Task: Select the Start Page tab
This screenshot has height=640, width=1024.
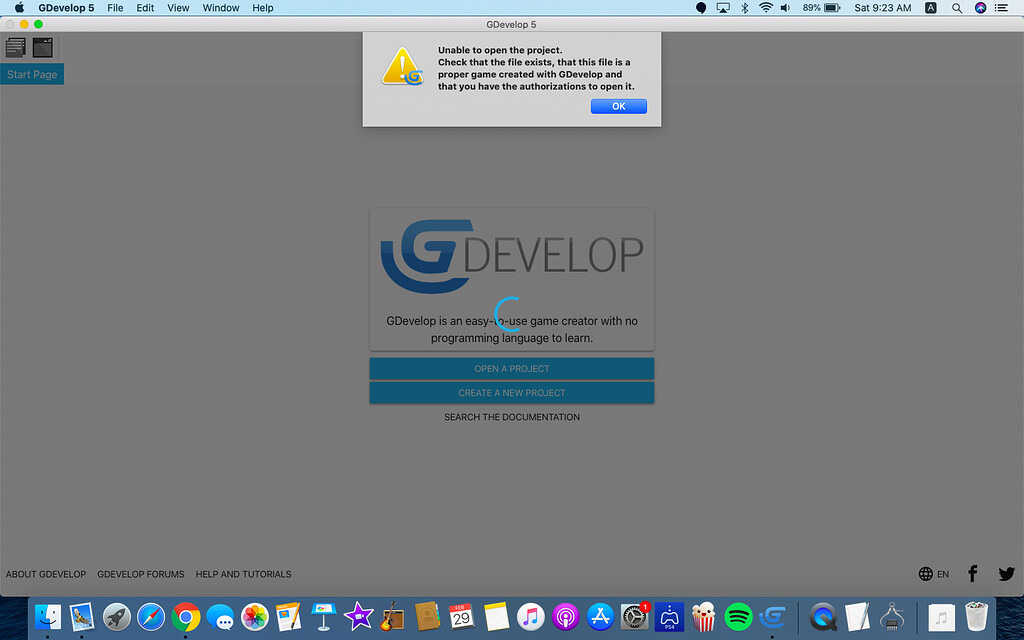Action: (x=32, y=74)
